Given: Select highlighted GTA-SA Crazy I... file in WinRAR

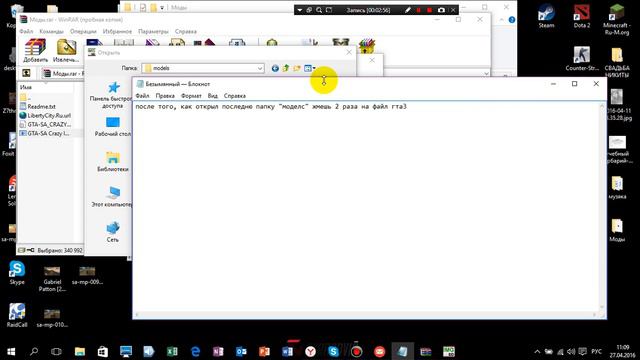Looking at the screenshot, I should coord(45,133).
